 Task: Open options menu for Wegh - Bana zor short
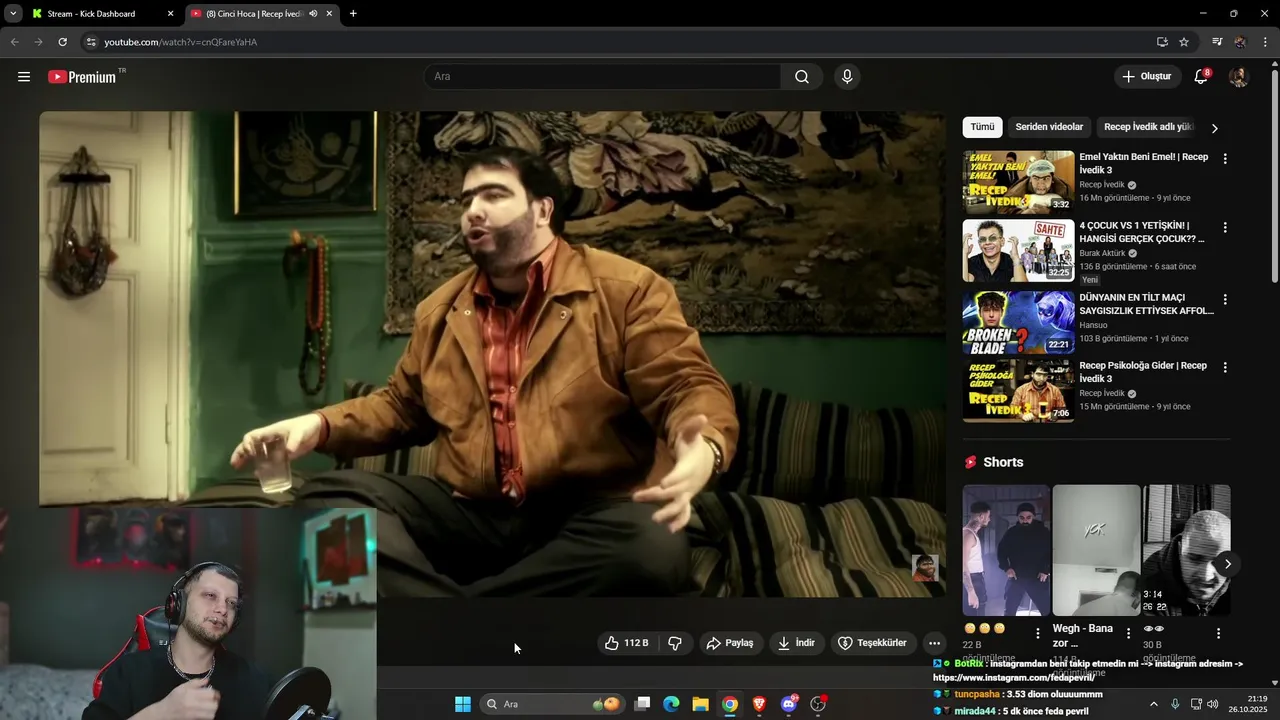click(1128, 633)
